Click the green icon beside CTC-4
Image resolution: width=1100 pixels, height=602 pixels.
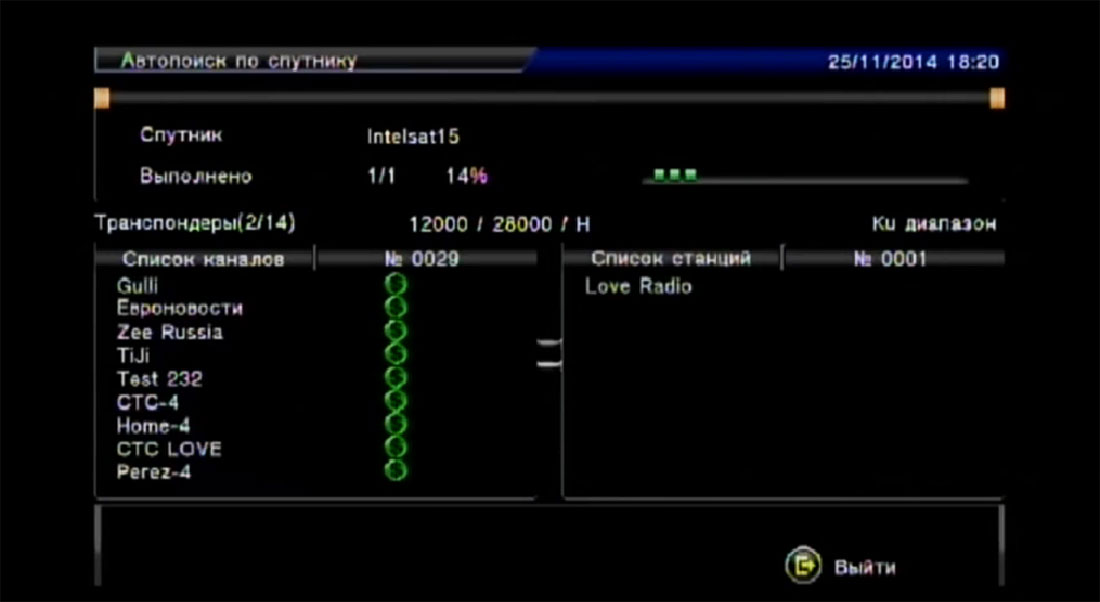click(x=396, y=401)
